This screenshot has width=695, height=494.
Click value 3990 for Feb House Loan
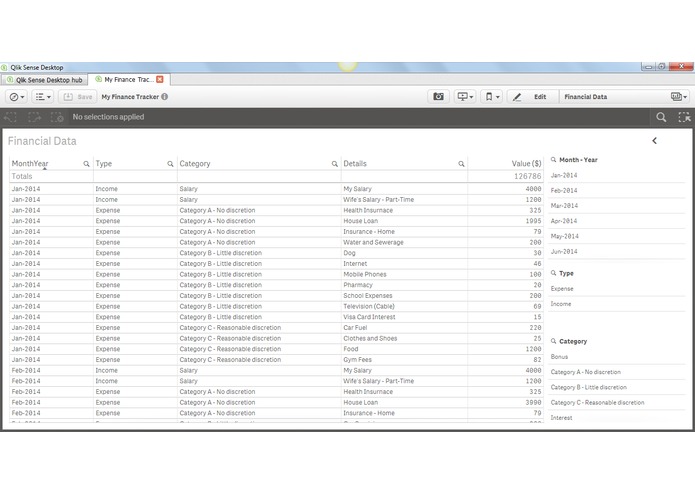pos(533,403)
